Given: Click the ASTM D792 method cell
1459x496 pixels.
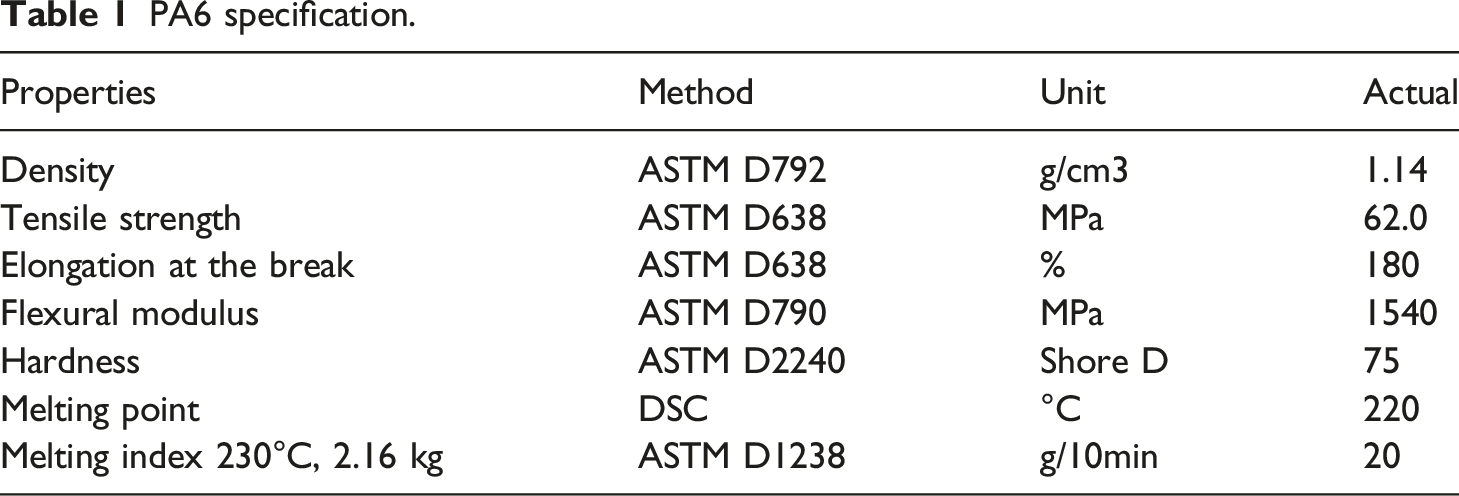Looking at the screenshot, I should pos(733,171).
